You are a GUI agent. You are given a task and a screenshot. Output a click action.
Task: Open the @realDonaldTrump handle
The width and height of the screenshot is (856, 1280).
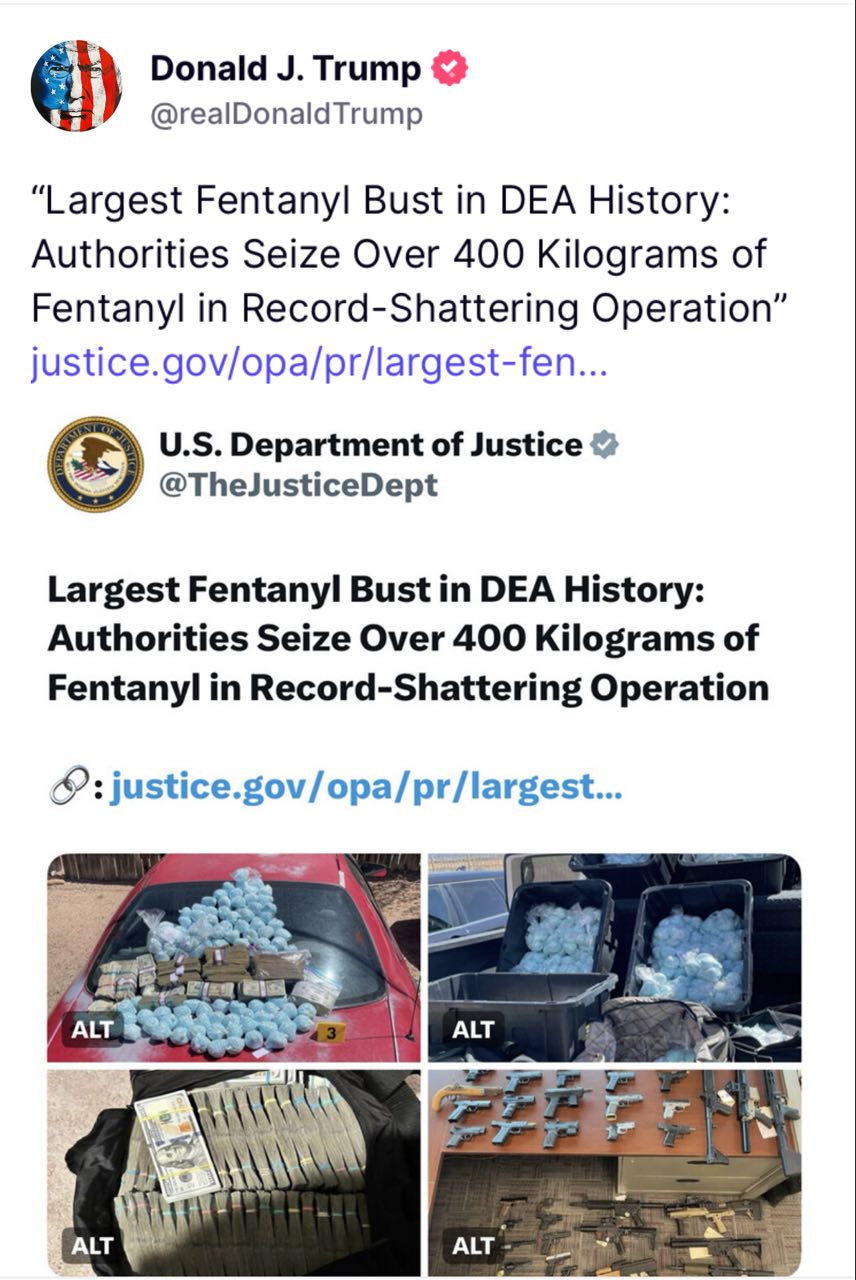pos(286,115)
